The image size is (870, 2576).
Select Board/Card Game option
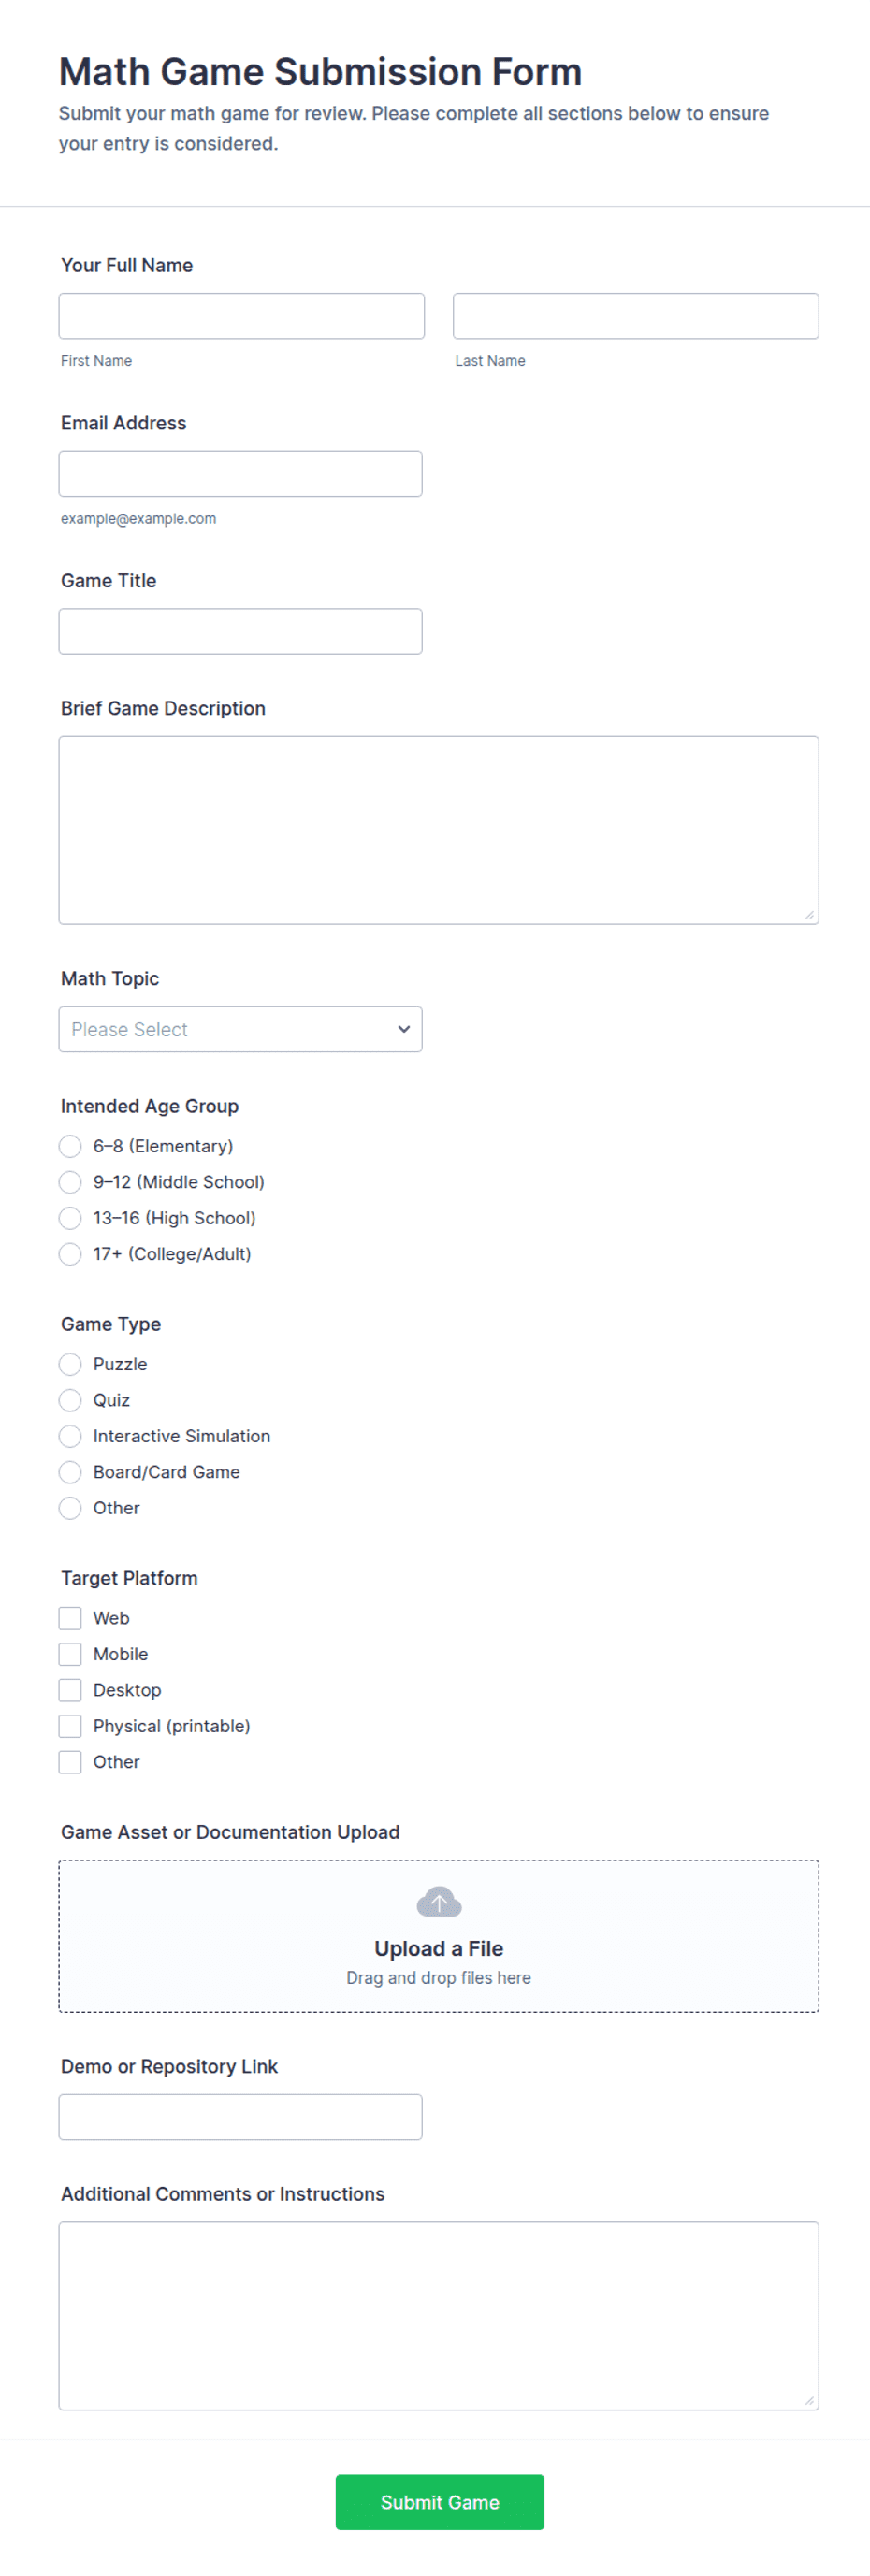[70, 1472]
